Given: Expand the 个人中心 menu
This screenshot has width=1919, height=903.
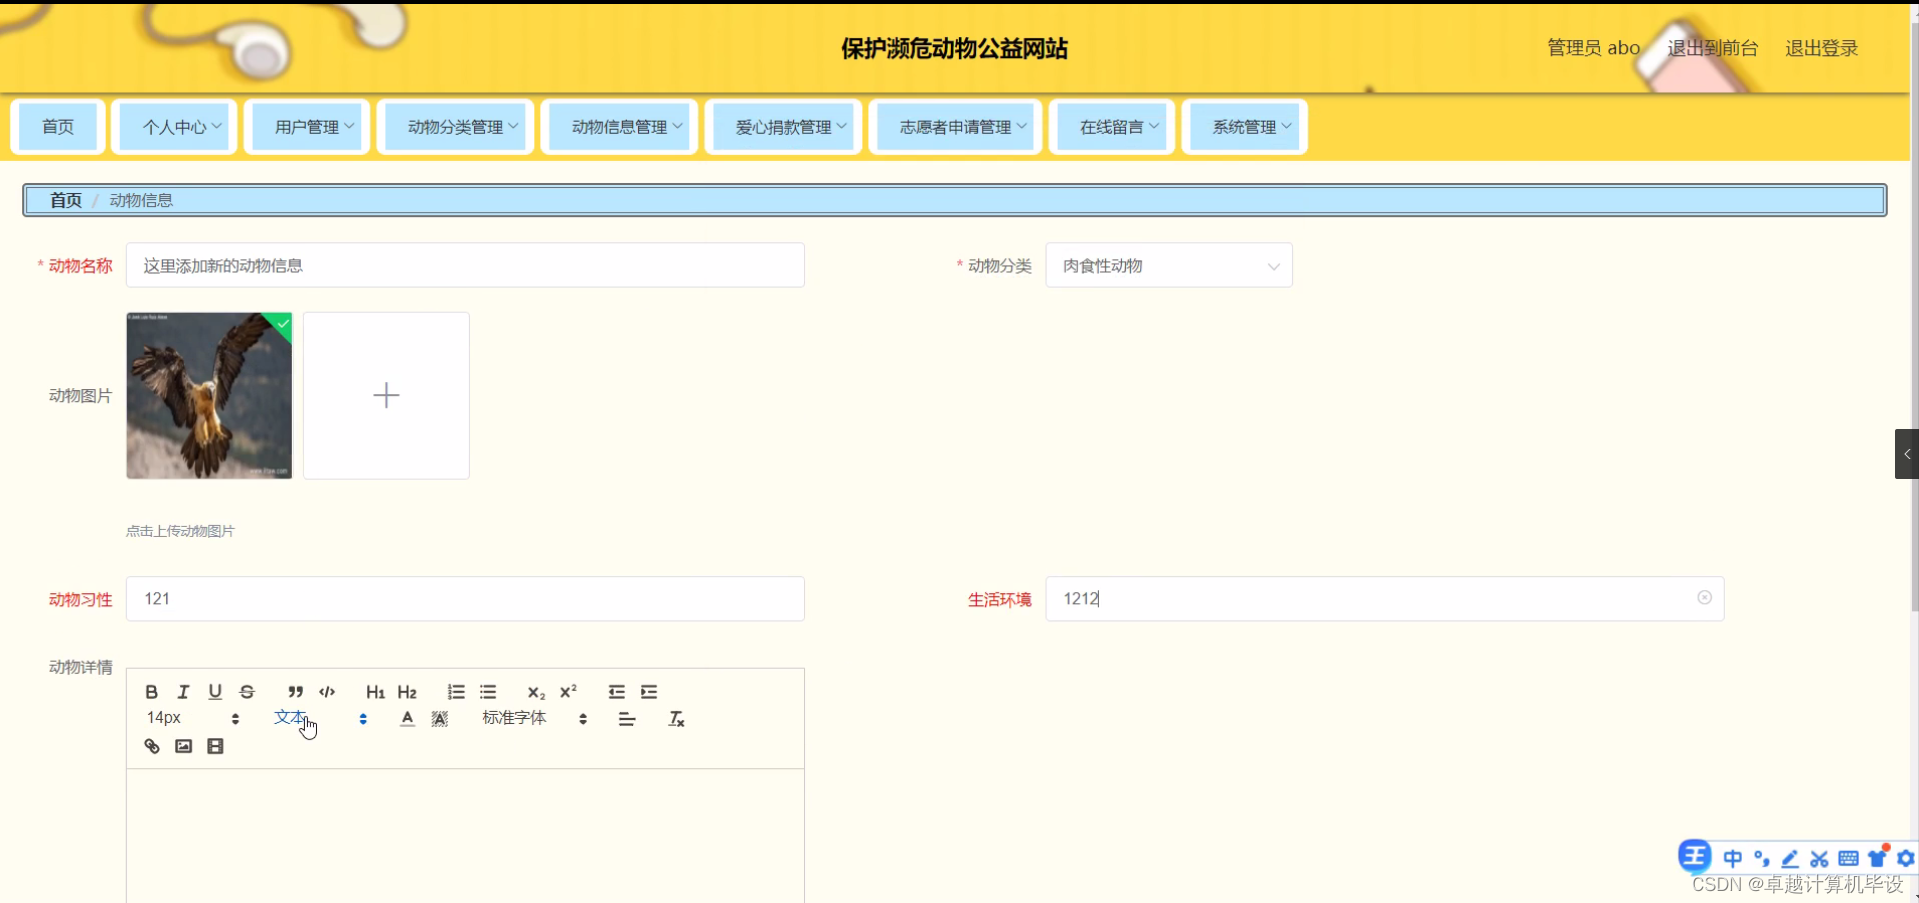Looking at the screenshot, I should click(x=174, y=127).
